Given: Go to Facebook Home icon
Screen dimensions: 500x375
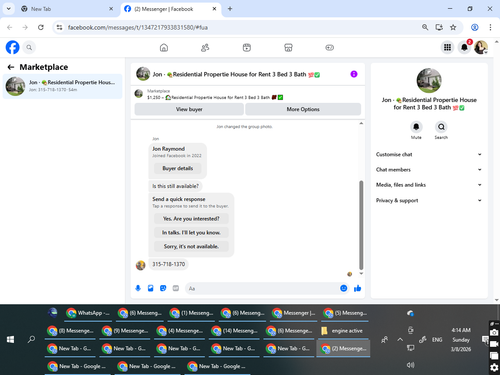Looking at the screenshot, I should pyautogui.click(x=164, y=48).
